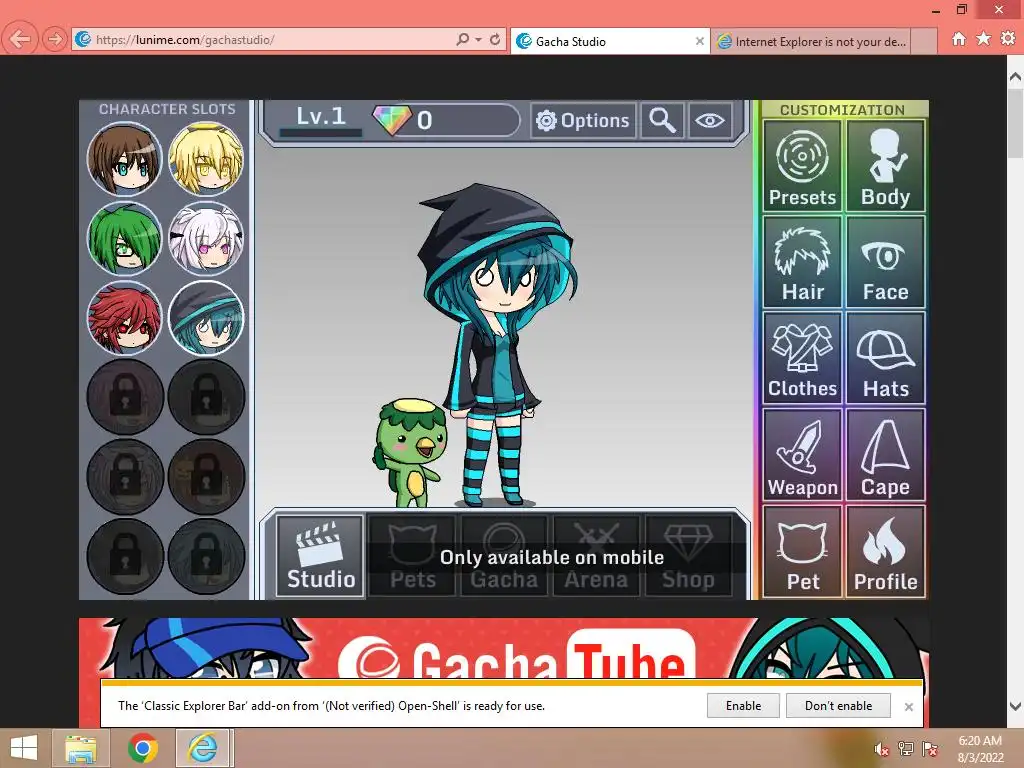1024x768 pixels.
Task: Select the brown-haired character slot
Action: pos(124,159)
